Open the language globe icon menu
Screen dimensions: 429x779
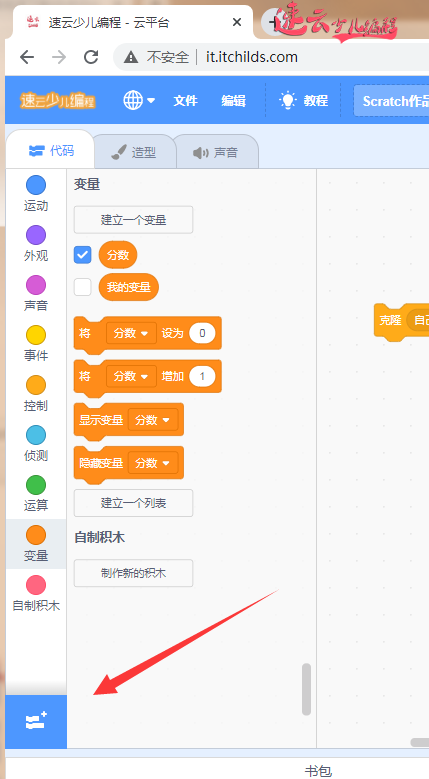(133, 100)
